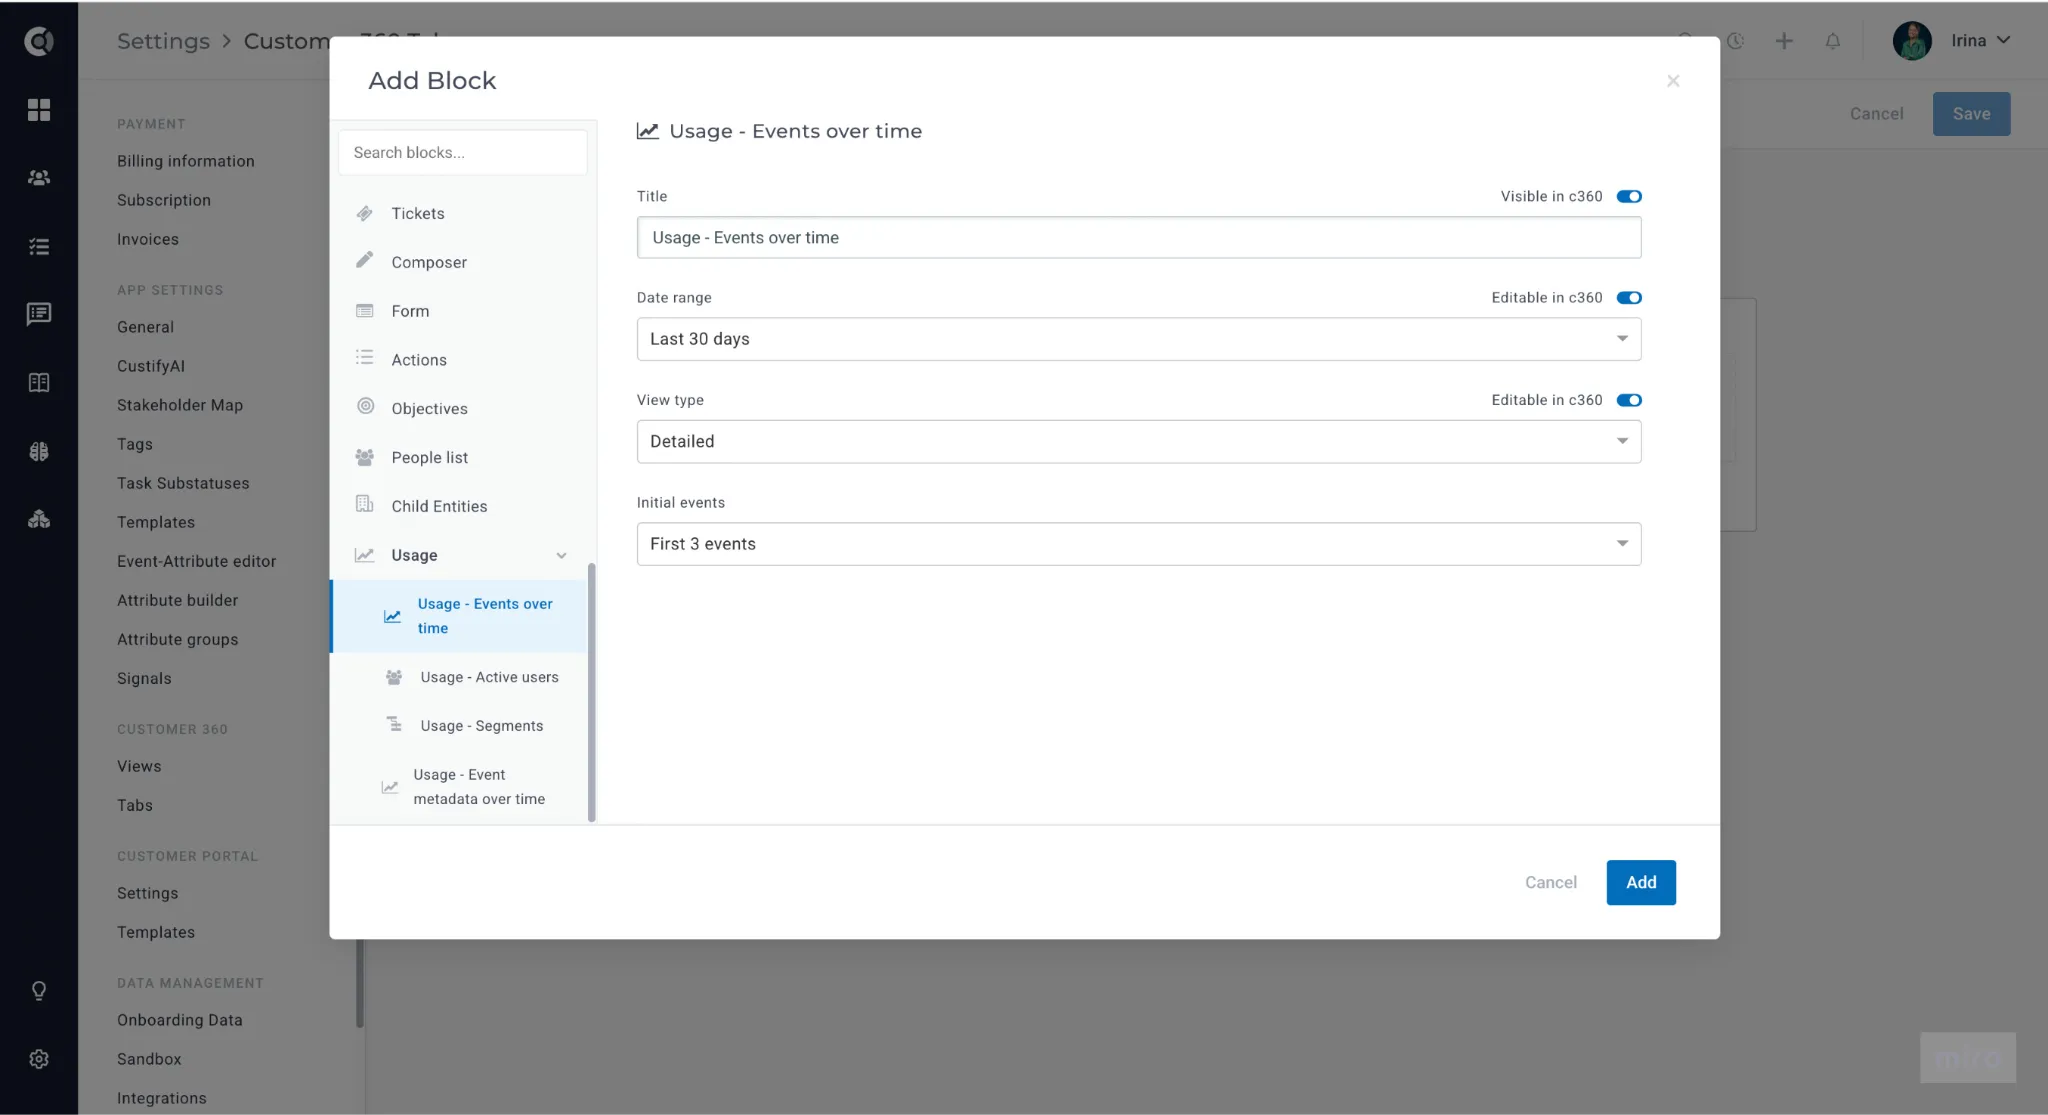Open the Initial events dropdown
The image size is (2048, 1115).
coord(1138,544)
